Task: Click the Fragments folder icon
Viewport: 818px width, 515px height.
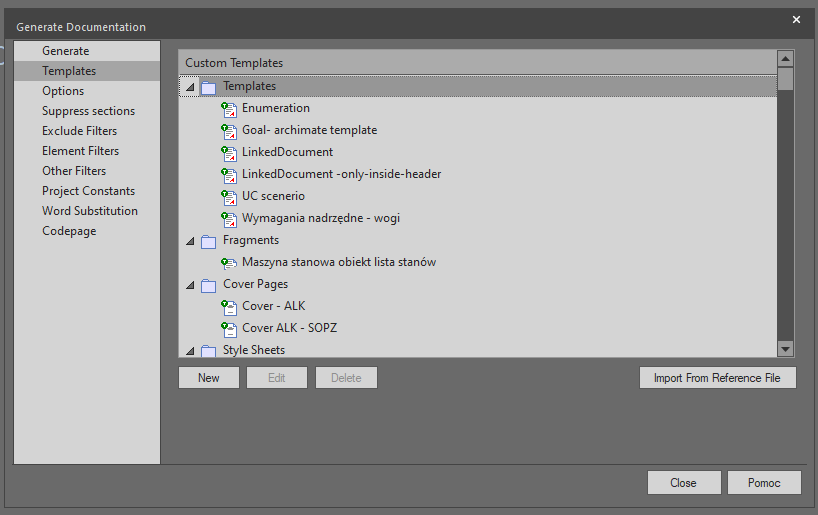Action: (209, 241)
